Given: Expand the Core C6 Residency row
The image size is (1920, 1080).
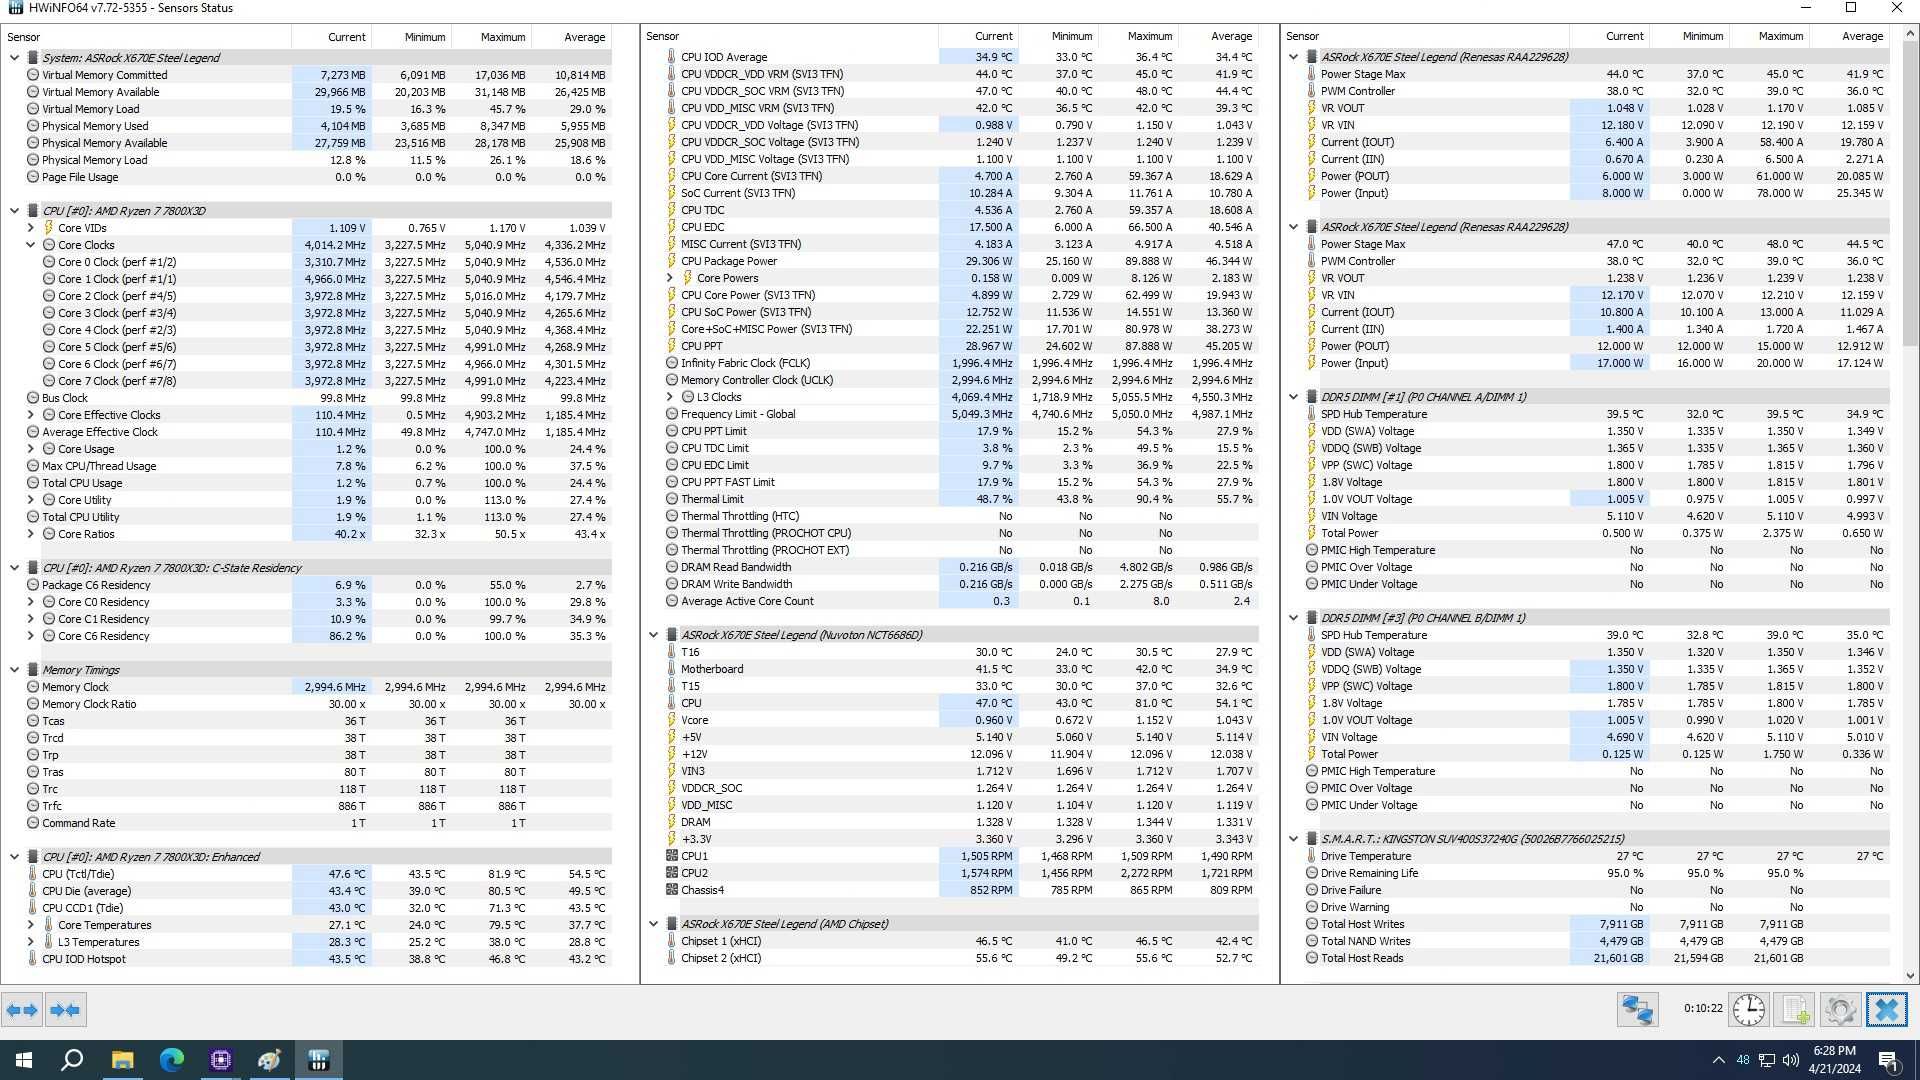Looking at the screenshot, I should coord(30,636).
